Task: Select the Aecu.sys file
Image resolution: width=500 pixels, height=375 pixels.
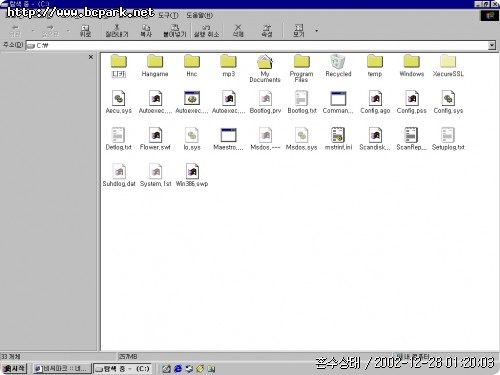Action: (119, 102)
